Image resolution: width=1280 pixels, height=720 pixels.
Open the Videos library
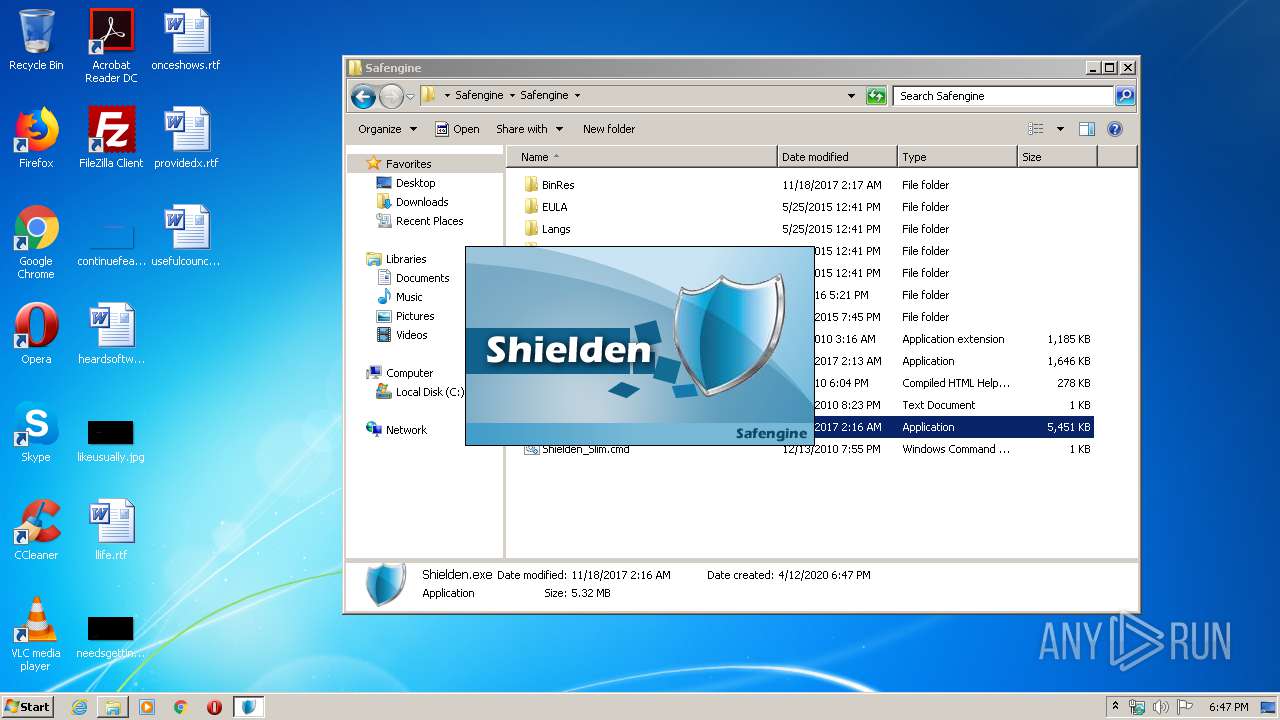tap(411, 335)
